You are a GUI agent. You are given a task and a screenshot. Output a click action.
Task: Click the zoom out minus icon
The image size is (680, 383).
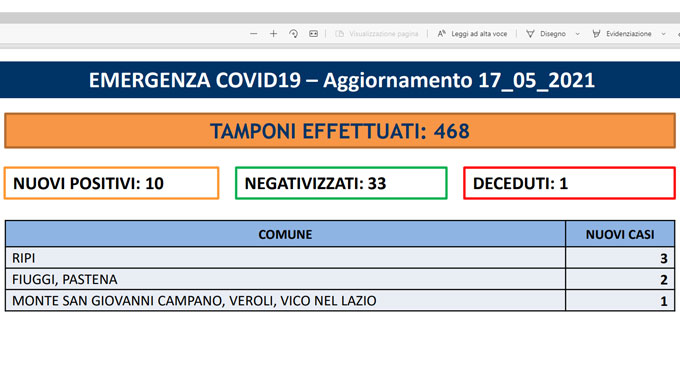click(254, 34)
